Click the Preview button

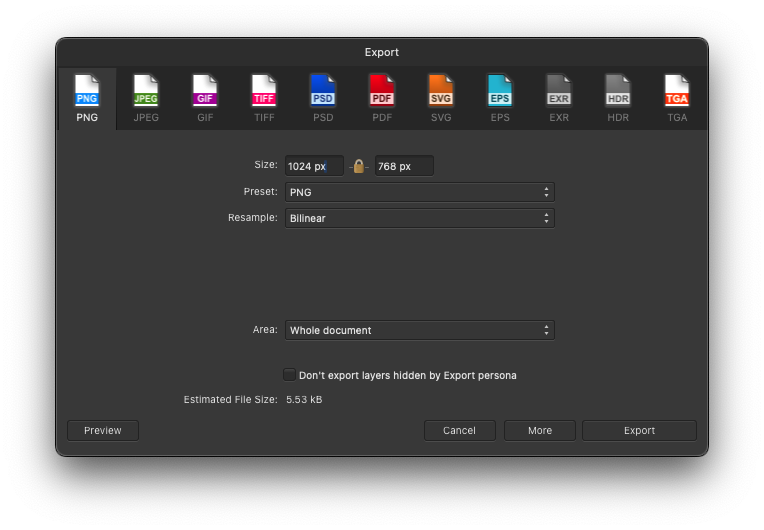coord(103,431)
